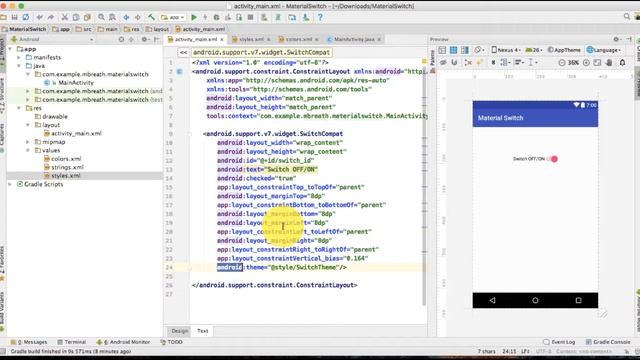Collapse the res folder in the tree

(x=19, y=108)
